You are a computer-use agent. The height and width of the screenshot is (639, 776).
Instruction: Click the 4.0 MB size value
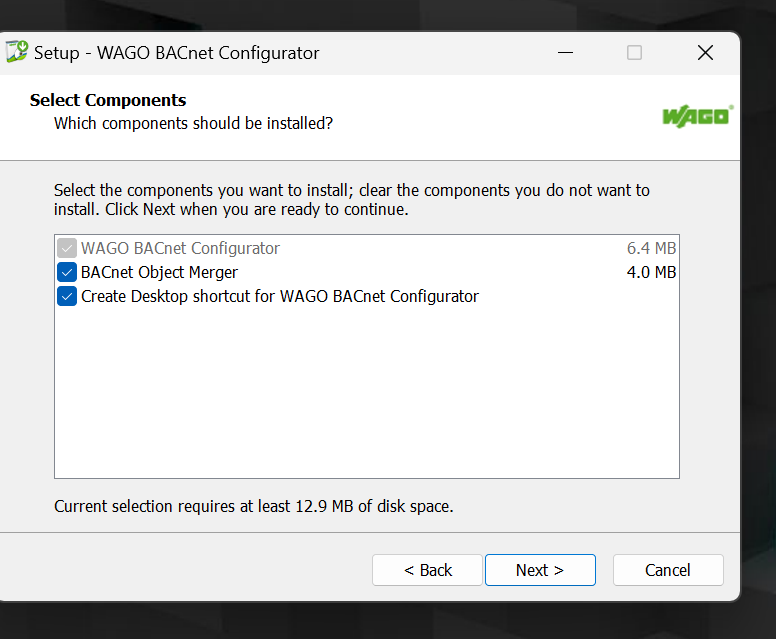click(651, 272)
